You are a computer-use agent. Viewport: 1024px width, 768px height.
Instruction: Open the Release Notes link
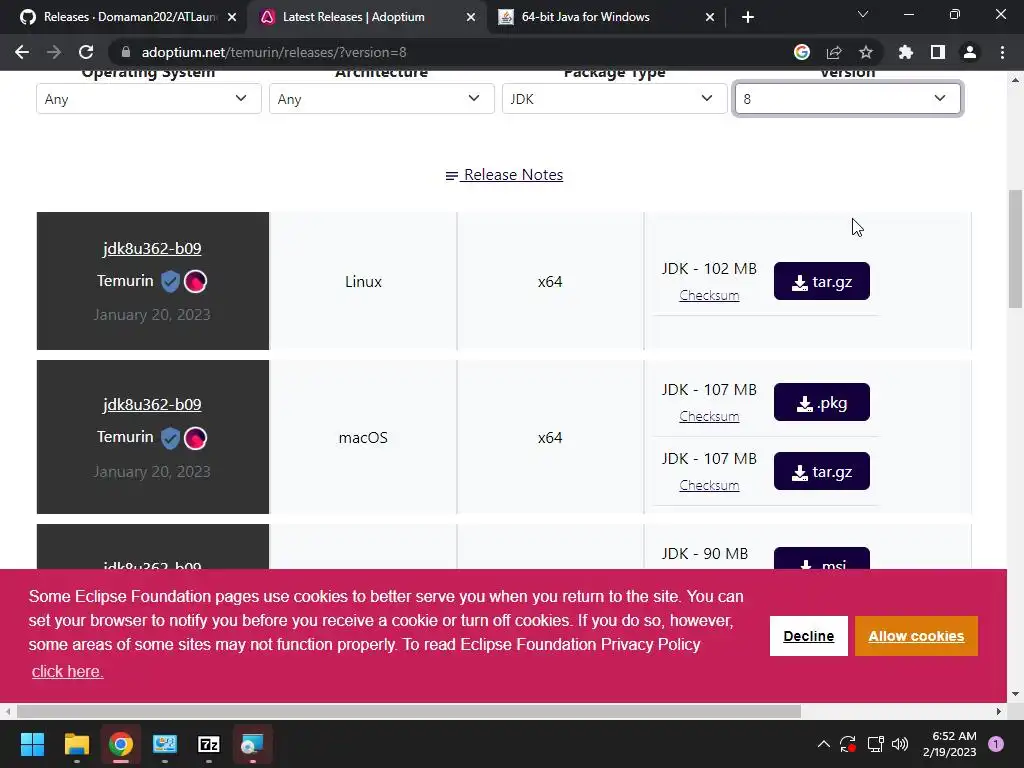point(504,175)
